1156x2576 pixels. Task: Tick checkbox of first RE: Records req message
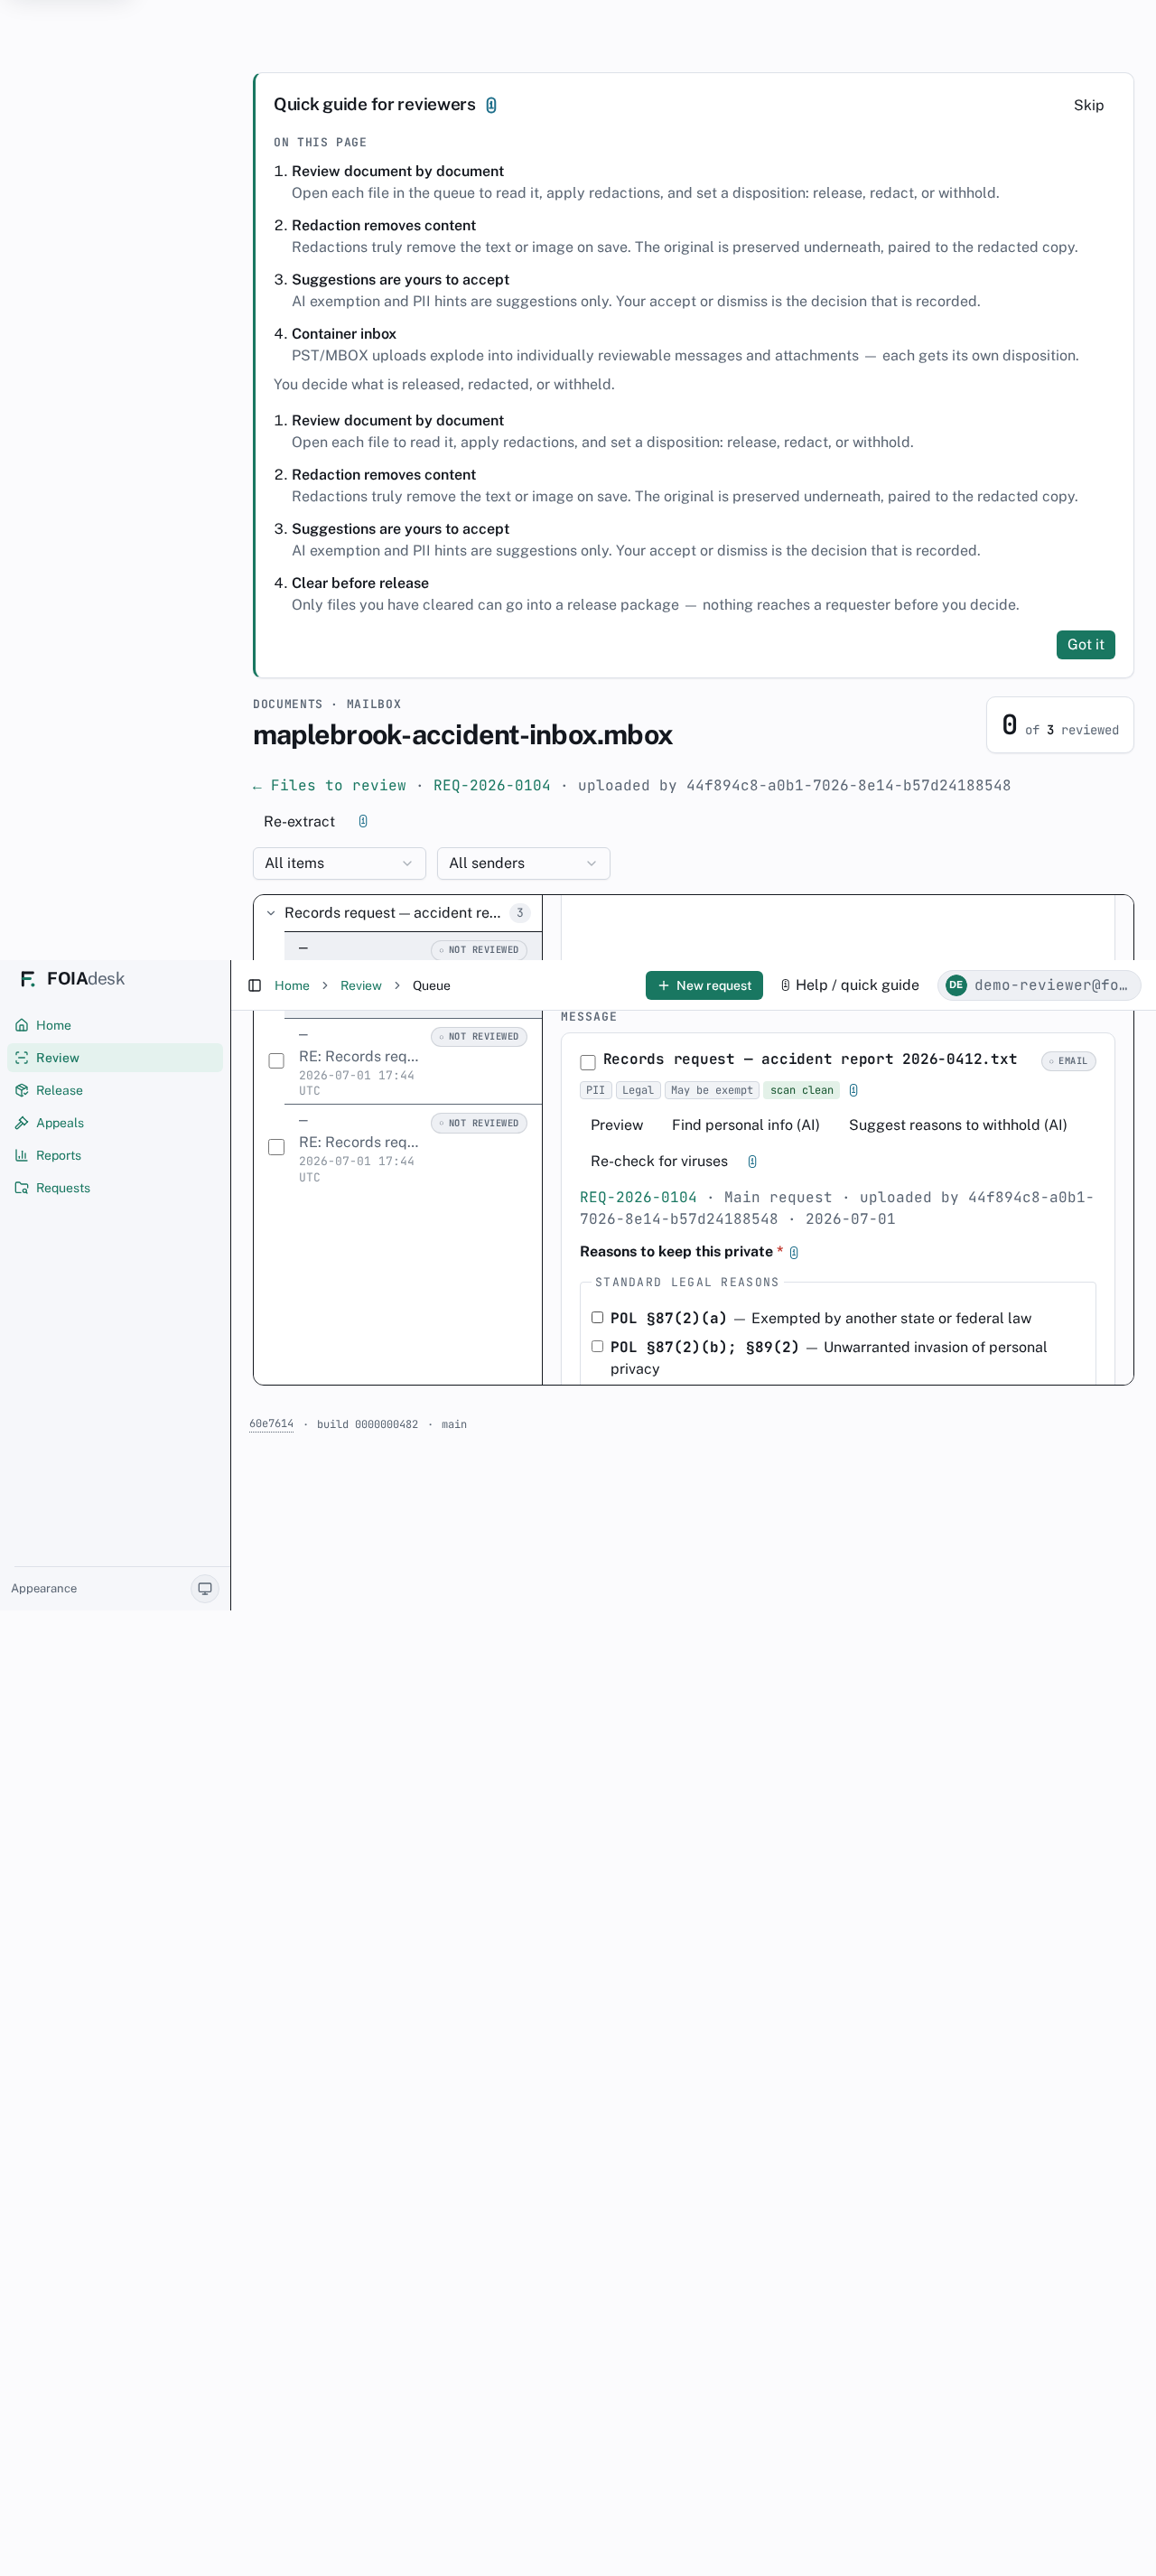point(276,1060)
